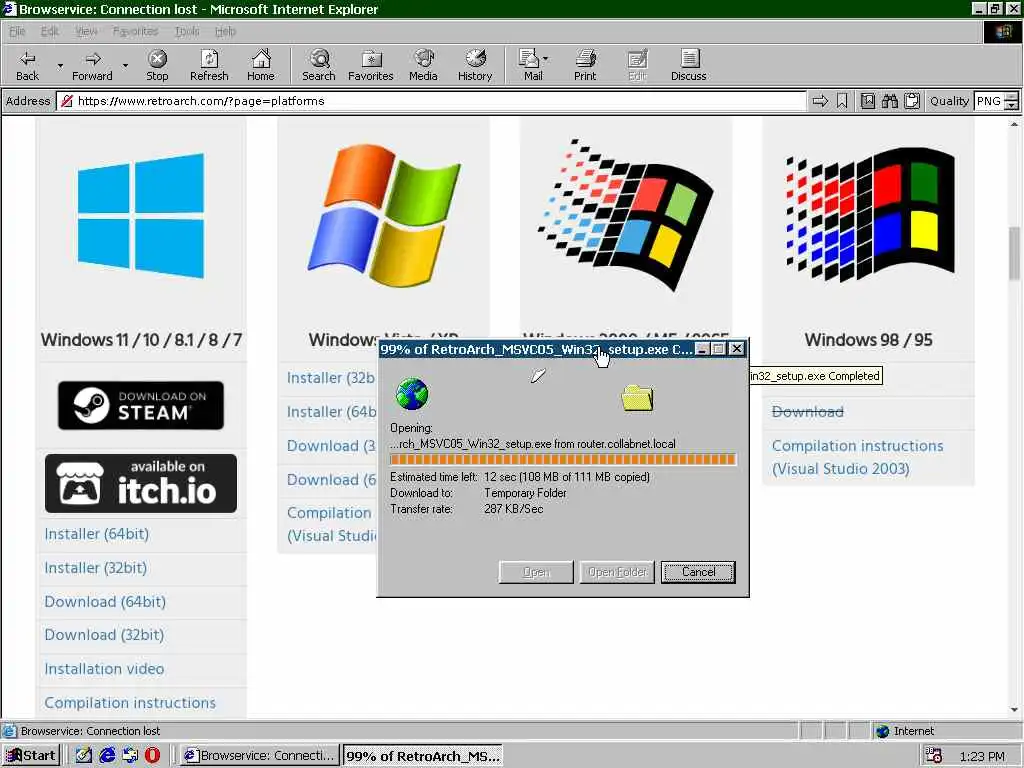Open Compilation instructions (Visual Studio 2003) link

click(857, 457)
